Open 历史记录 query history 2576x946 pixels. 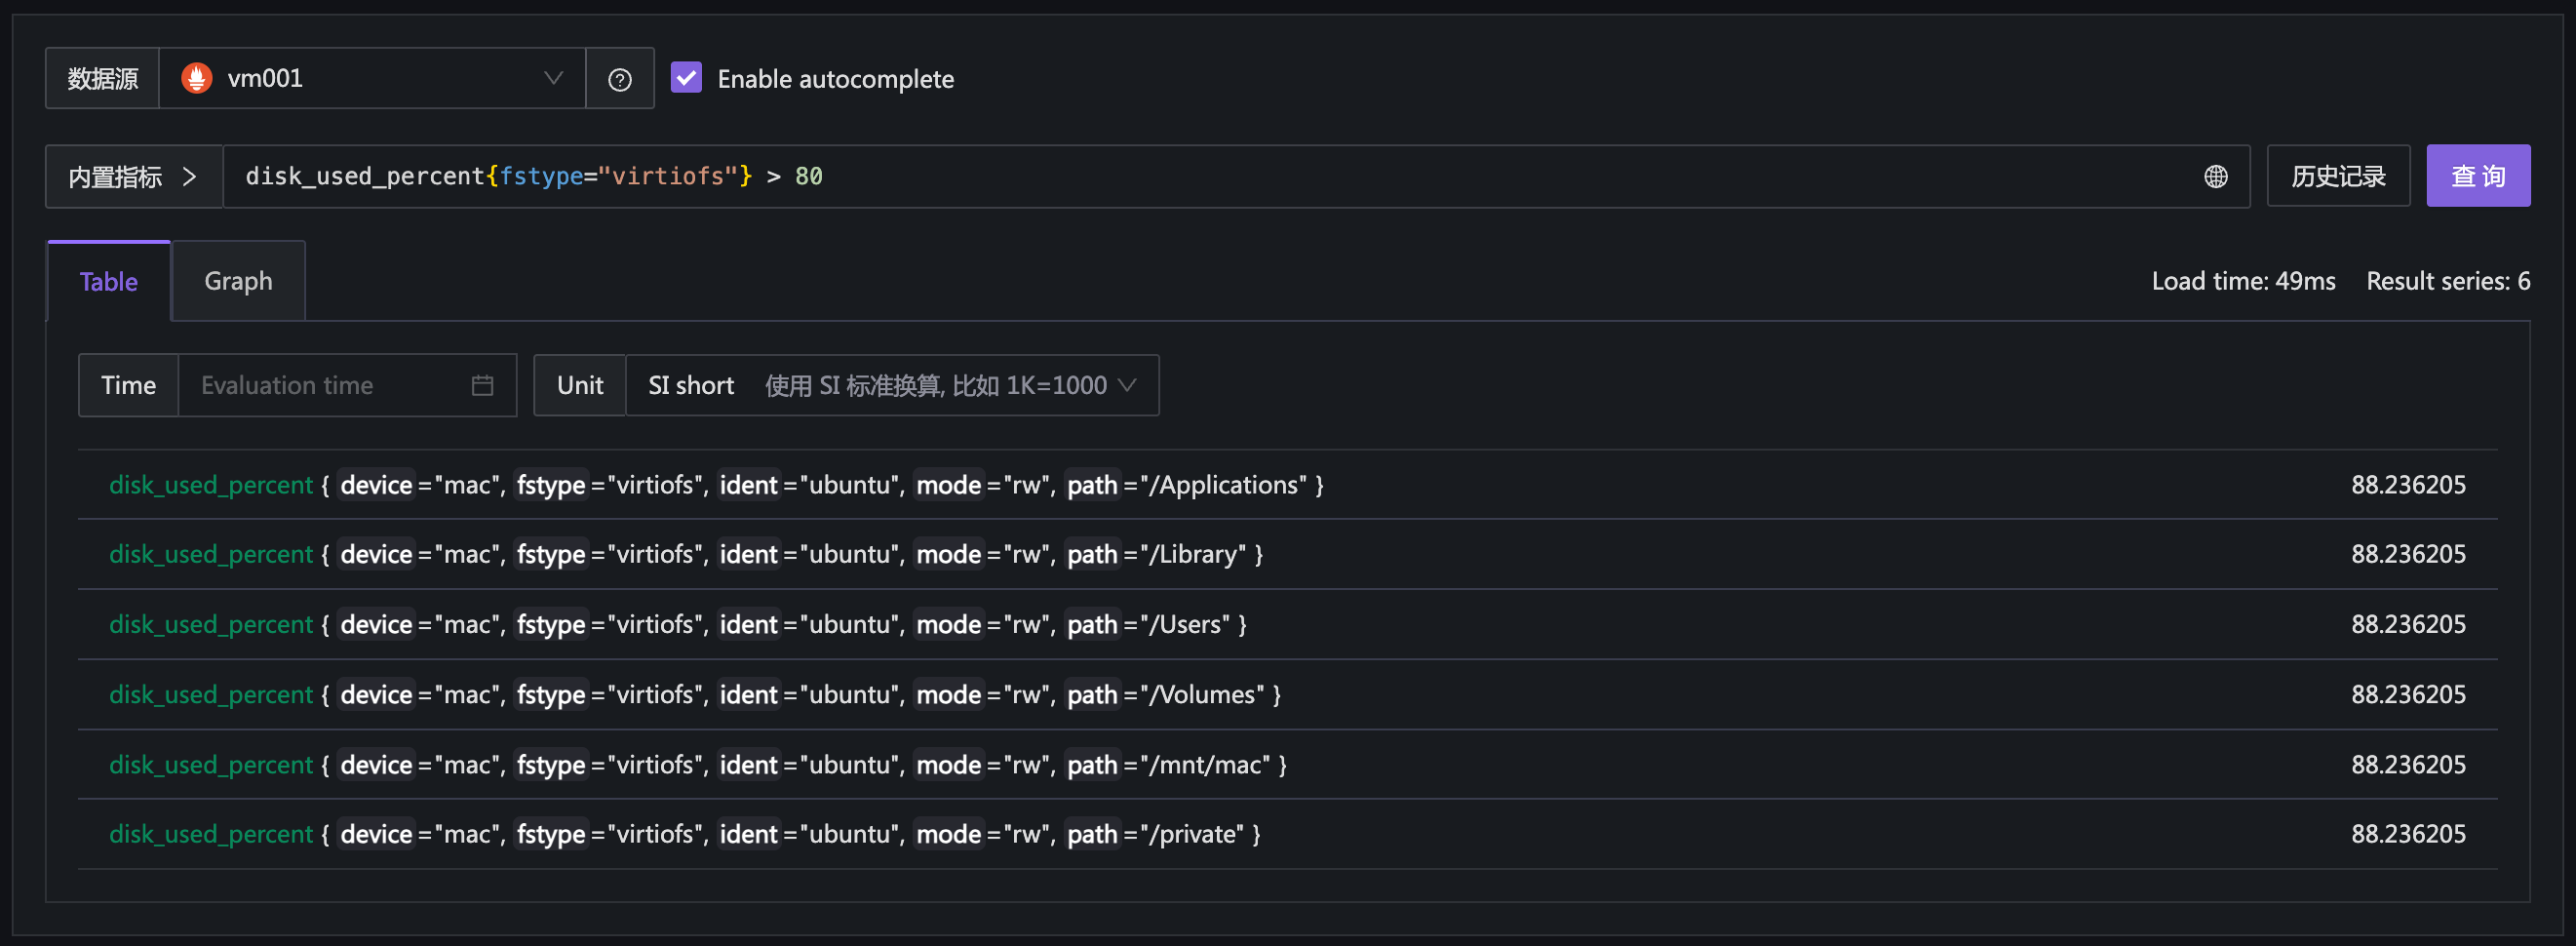point(2337,176)
